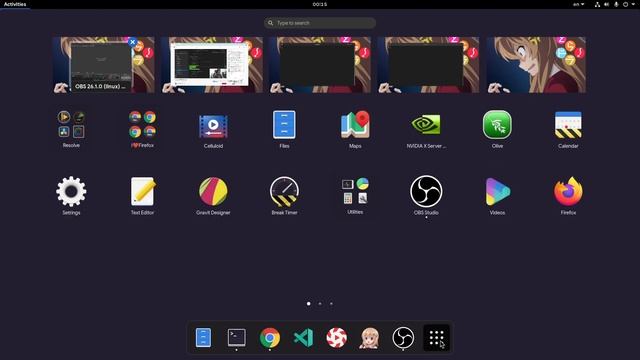Open Break Timer app

[284, 196]
